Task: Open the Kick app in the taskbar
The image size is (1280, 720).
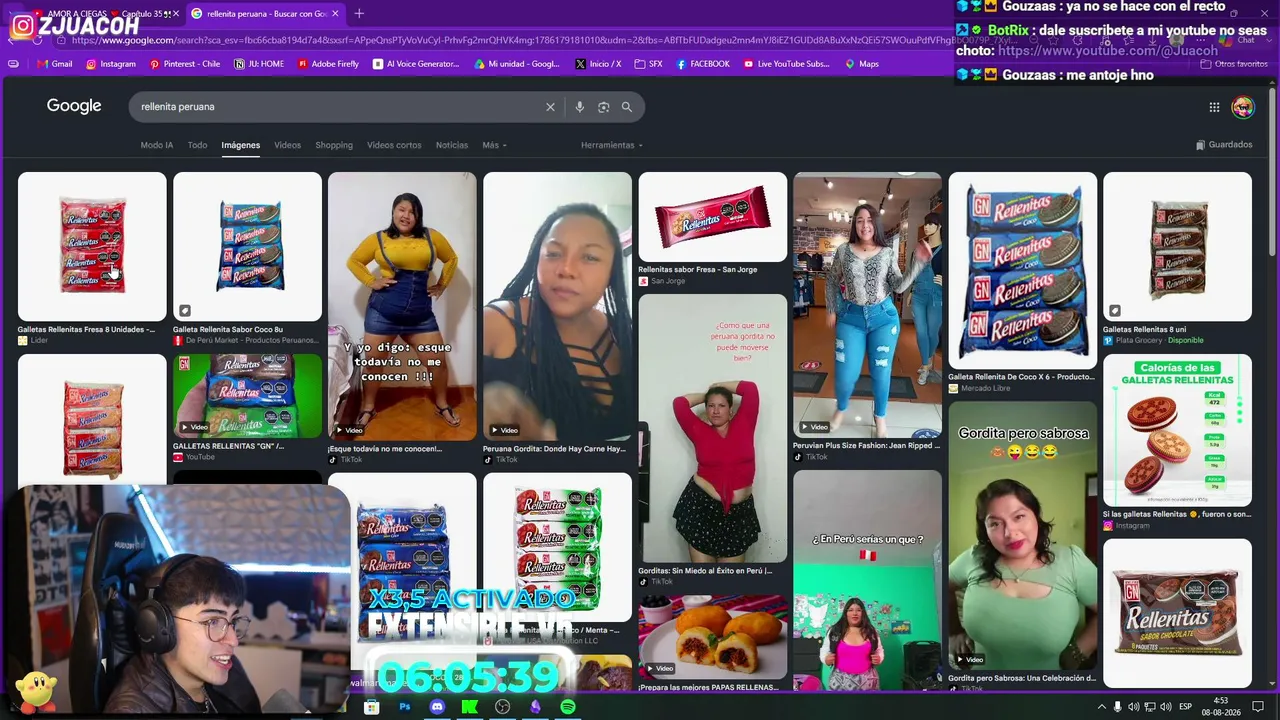Action: (470, 707)
